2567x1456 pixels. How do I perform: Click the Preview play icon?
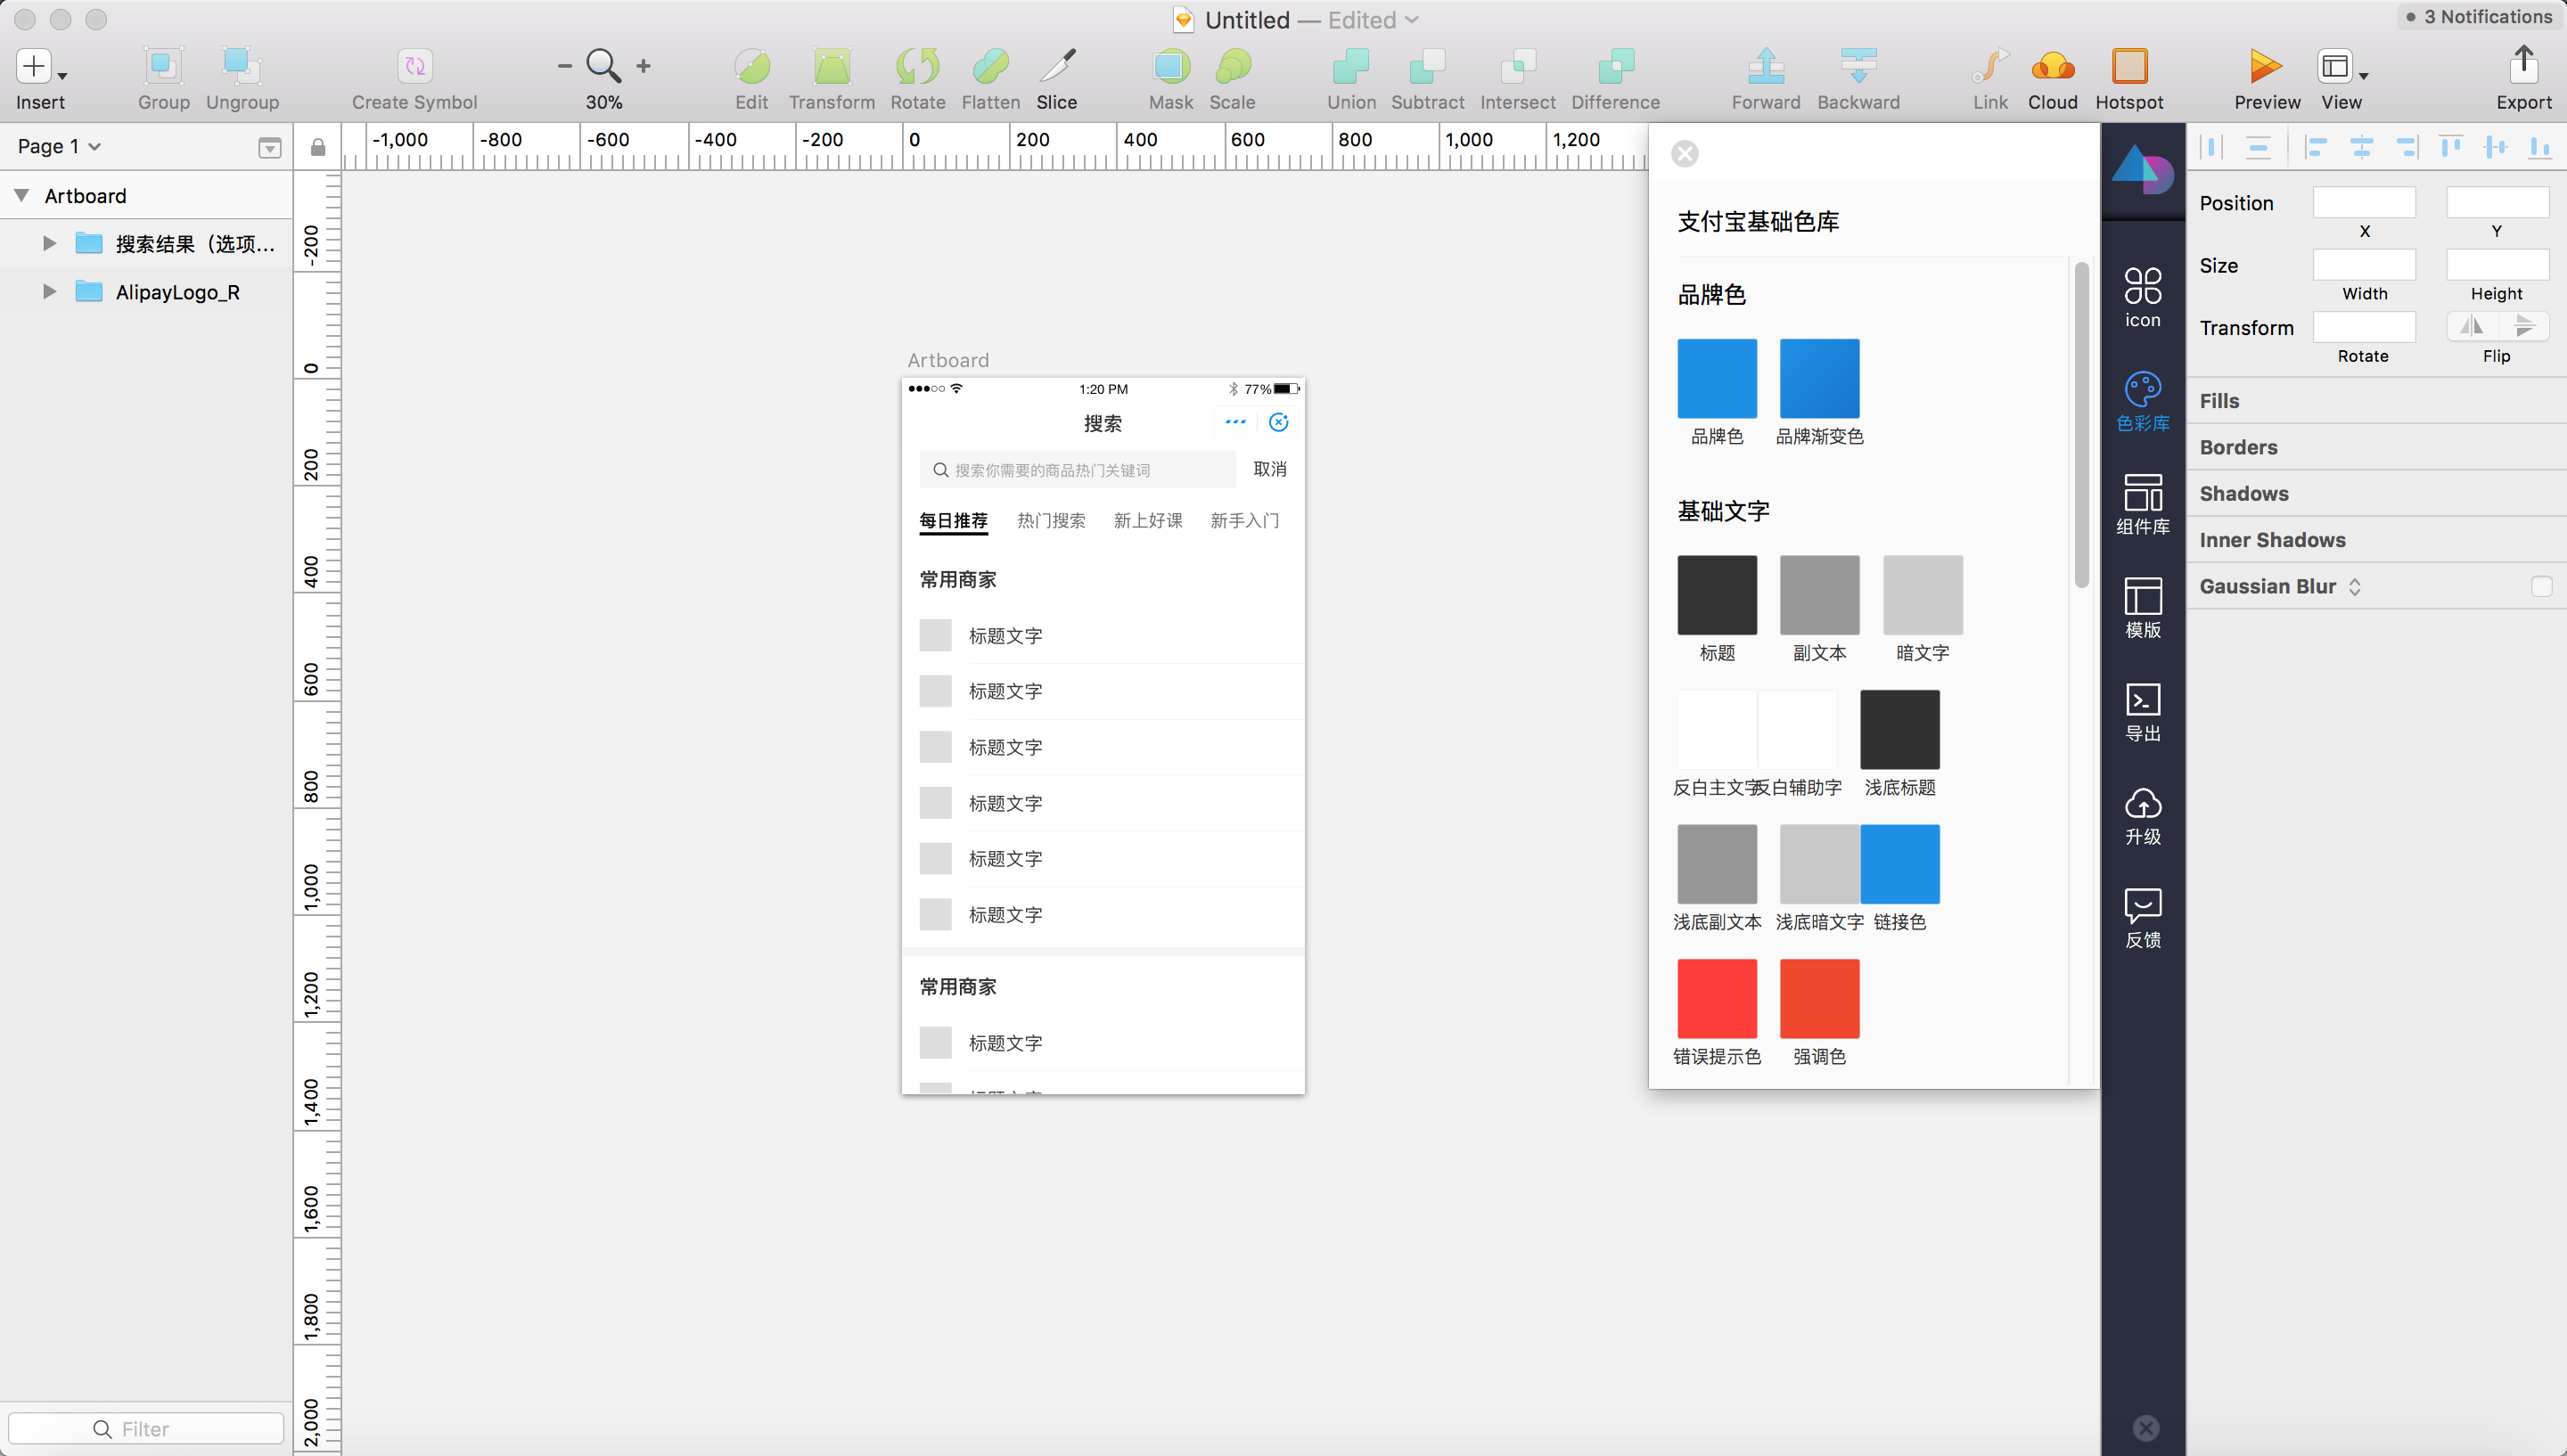(x=2265, y=66)
